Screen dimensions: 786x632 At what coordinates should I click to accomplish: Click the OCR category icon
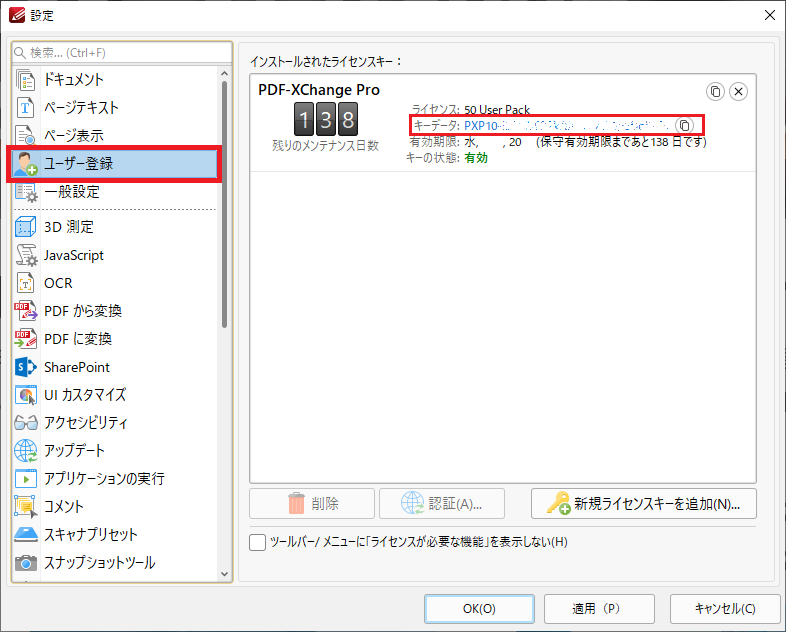(25, 283)
